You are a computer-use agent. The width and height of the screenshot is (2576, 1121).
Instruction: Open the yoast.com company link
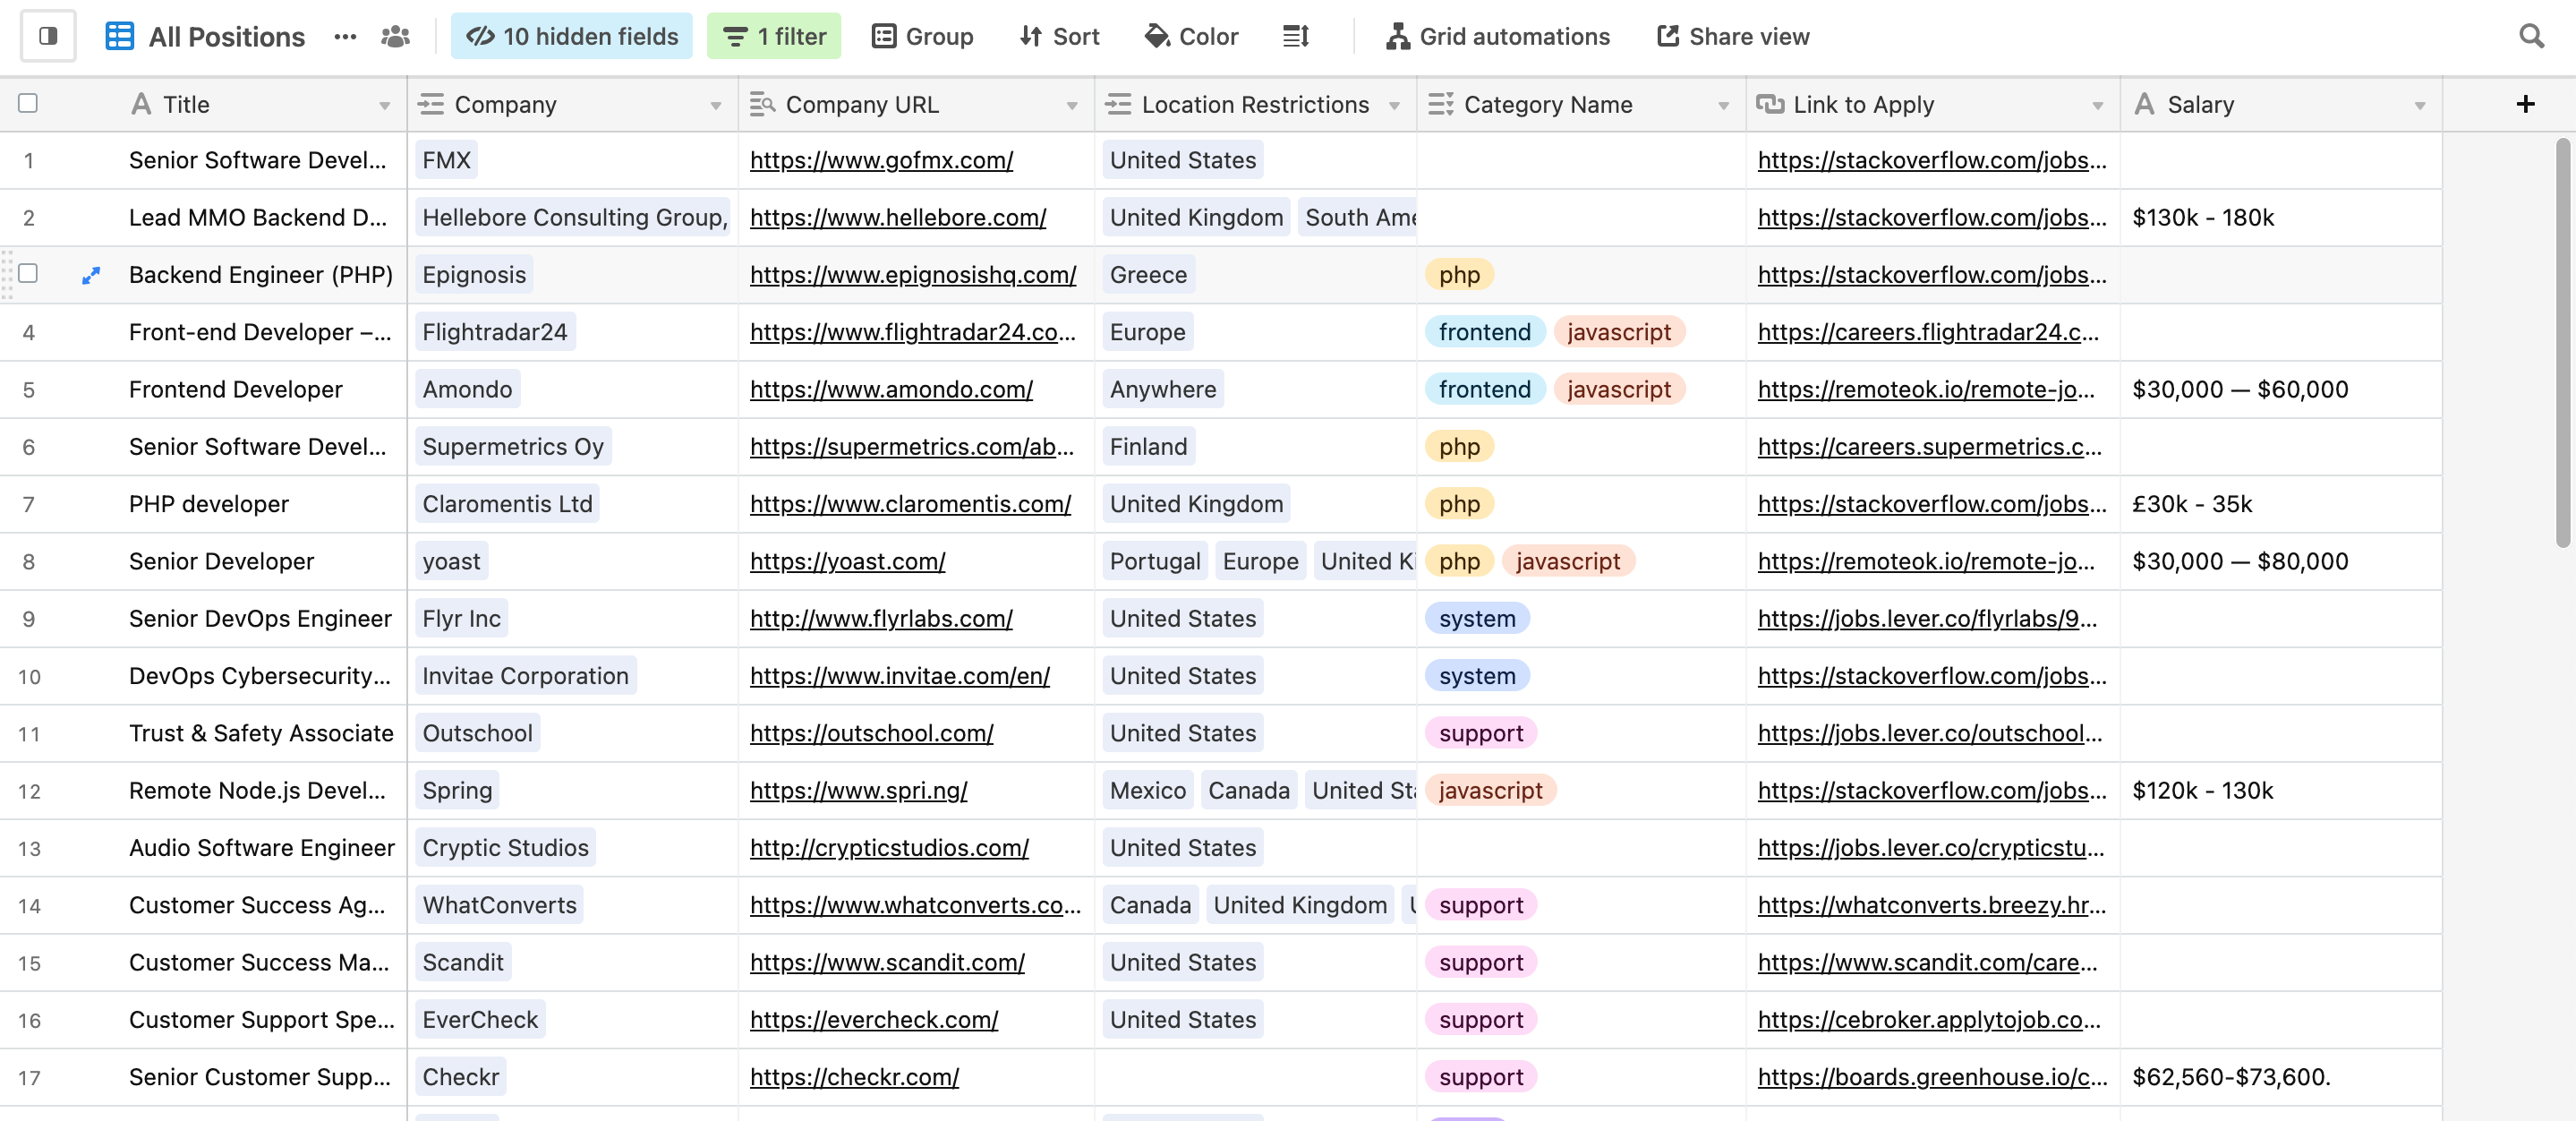coord(847,561)
